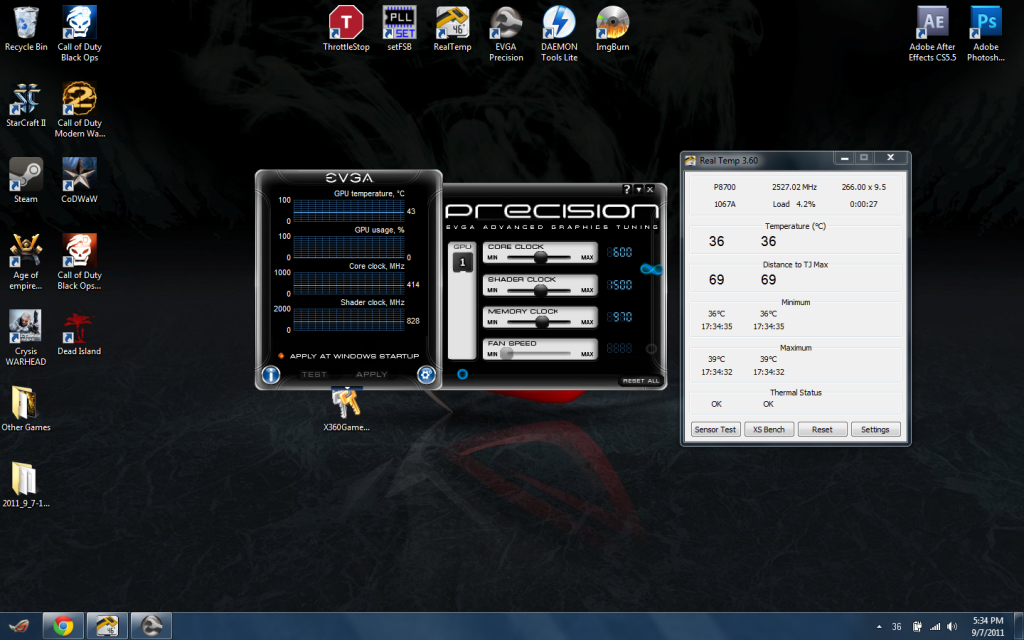Image resolution: width=1024 pixels, height=640 pixels.
Task: Click the Test button in EVGA Precision
Action: coord(314,374)
